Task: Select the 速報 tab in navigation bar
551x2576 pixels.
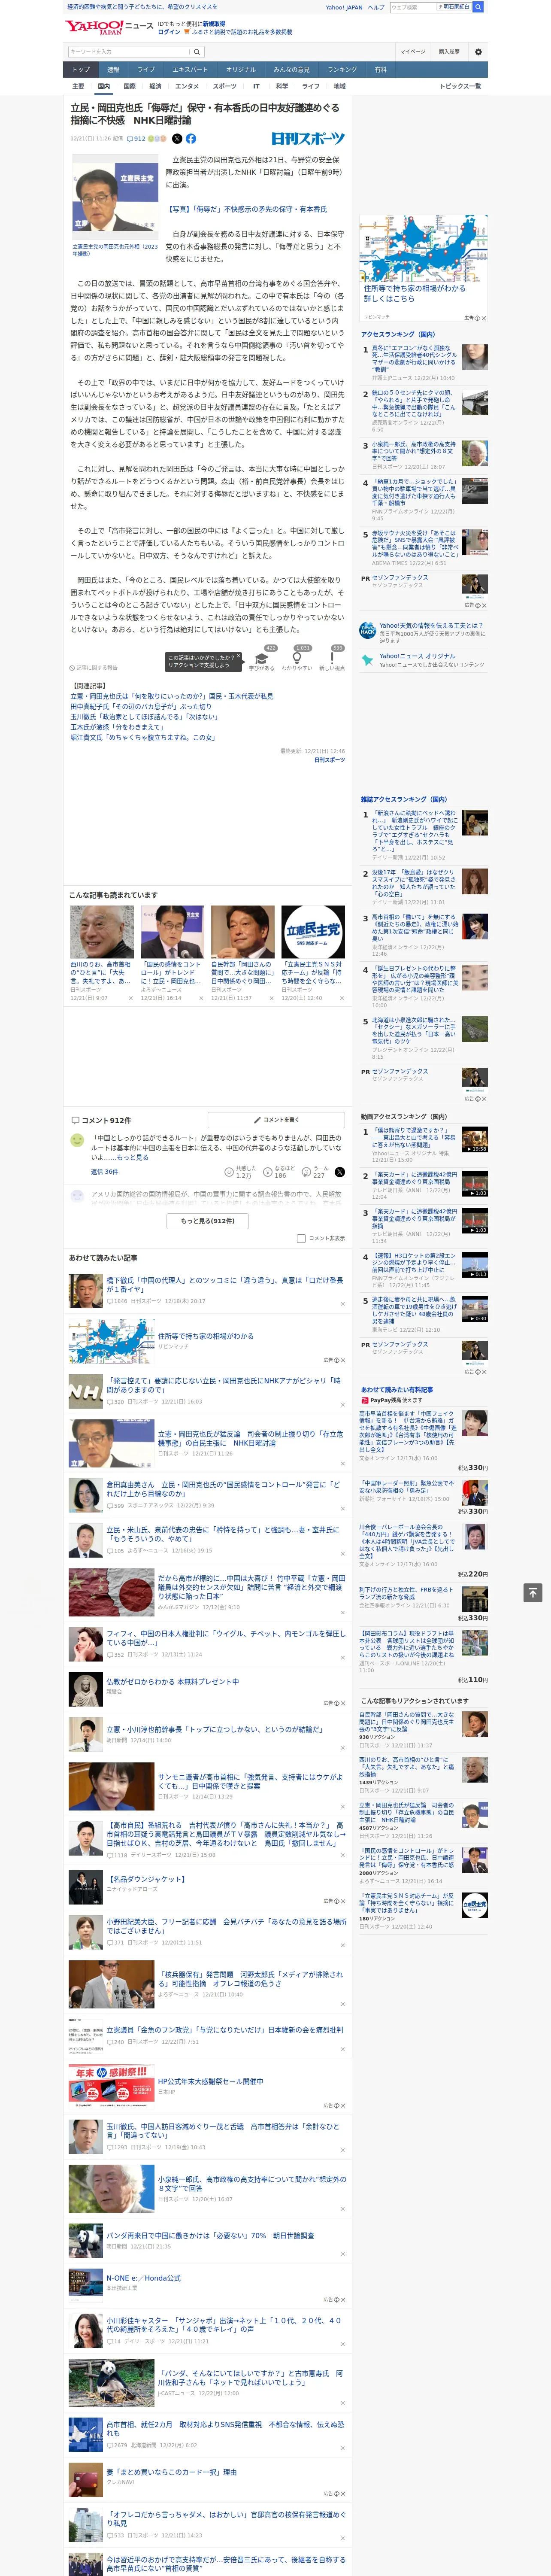Action: [113, 70]
